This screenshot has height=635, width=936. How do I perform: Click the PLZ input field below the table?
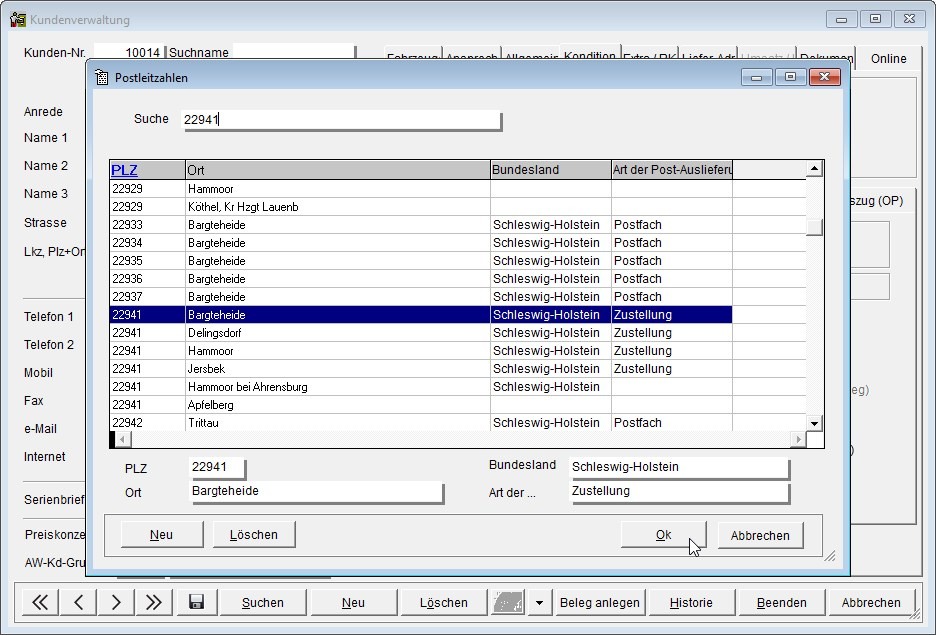[217, 467]
